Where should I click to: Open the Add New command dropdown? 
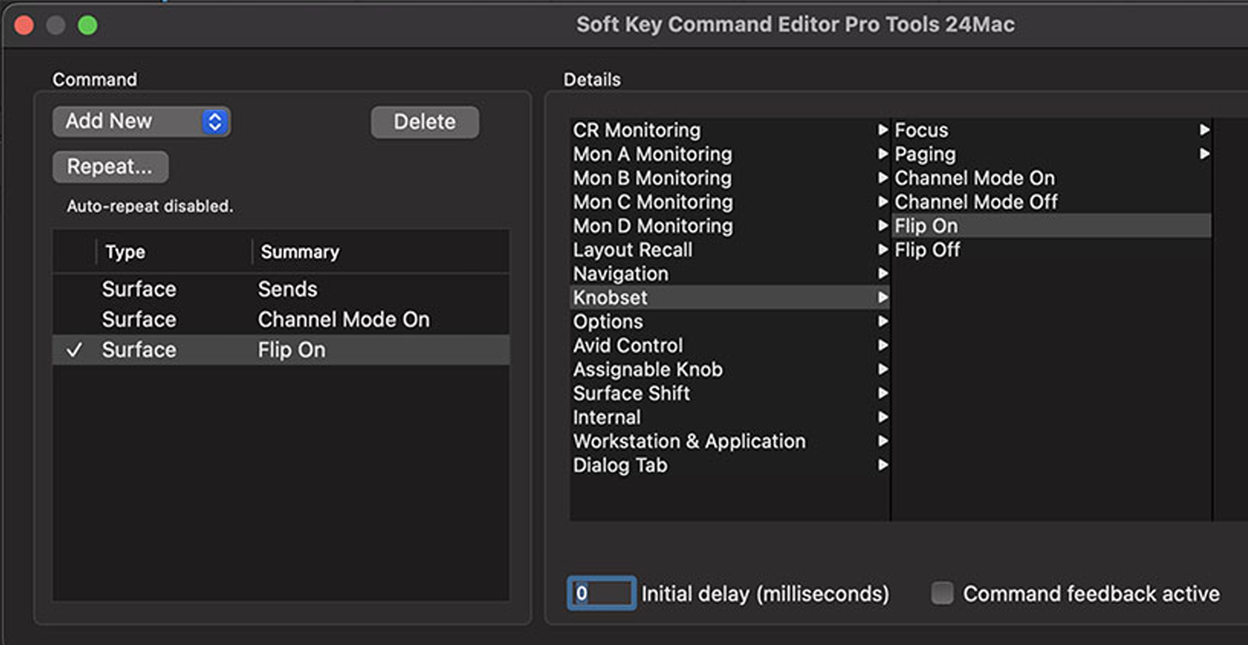coord(140,121)
